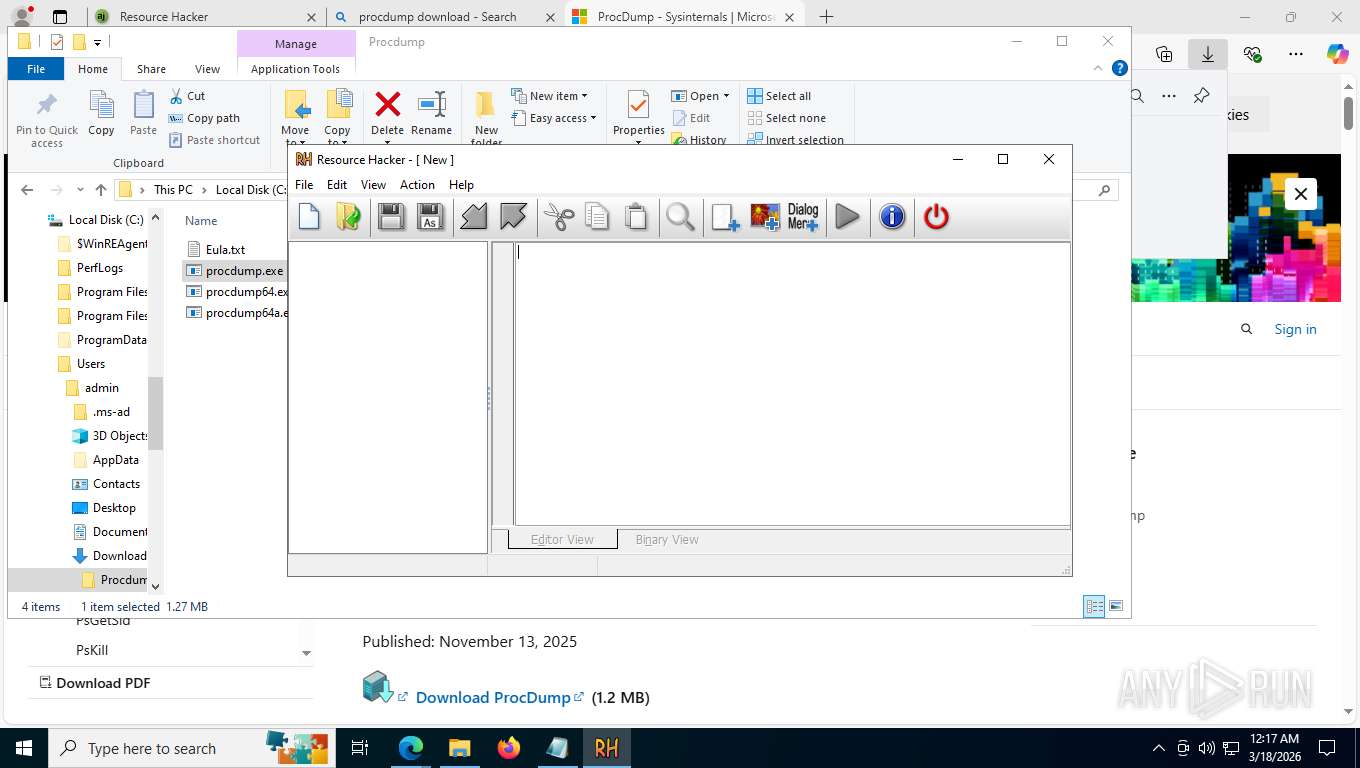Viewport: 1360px width, 768px height.
Task: Click Copy path in Explorer ribbon
Action: [x=204, y=118]
